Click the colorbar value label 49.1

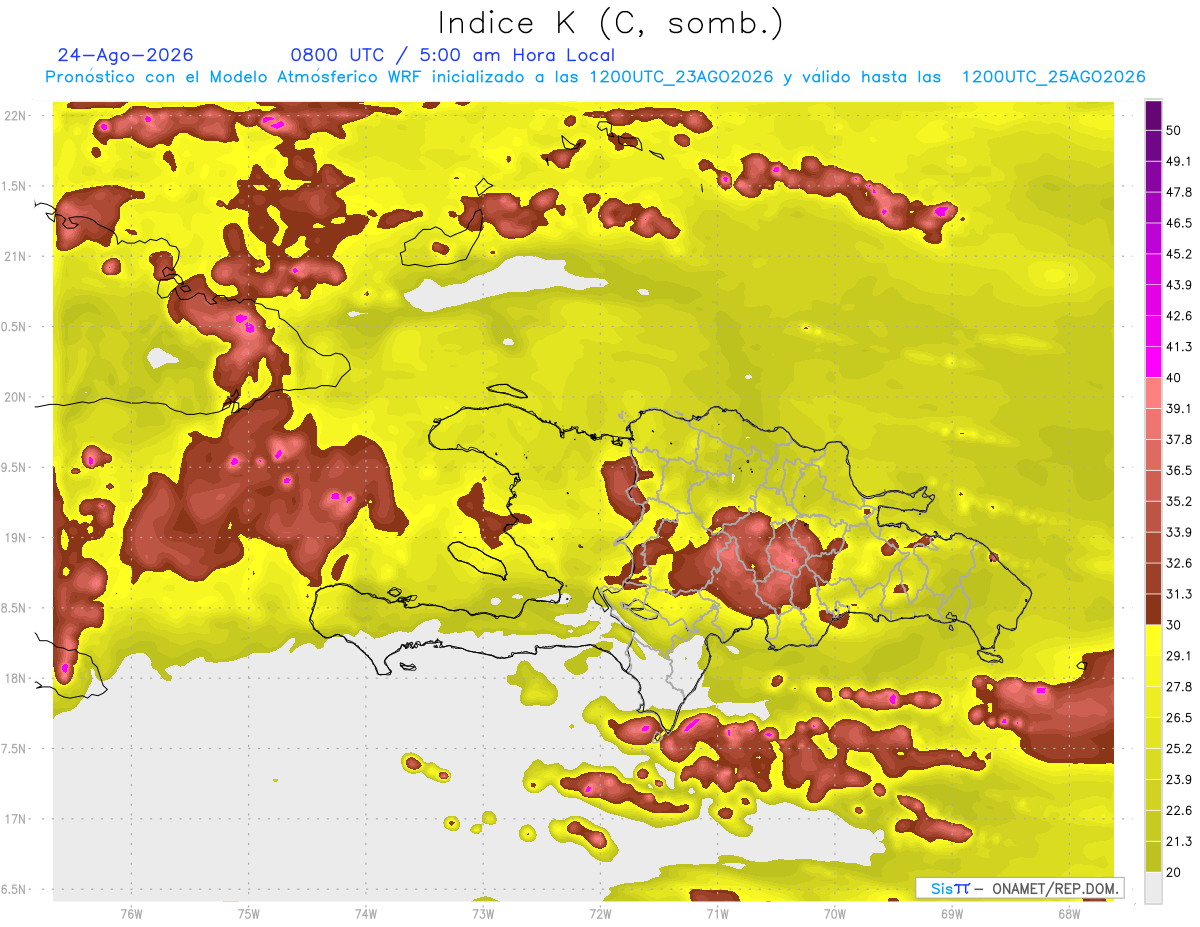click(1179, 161)
